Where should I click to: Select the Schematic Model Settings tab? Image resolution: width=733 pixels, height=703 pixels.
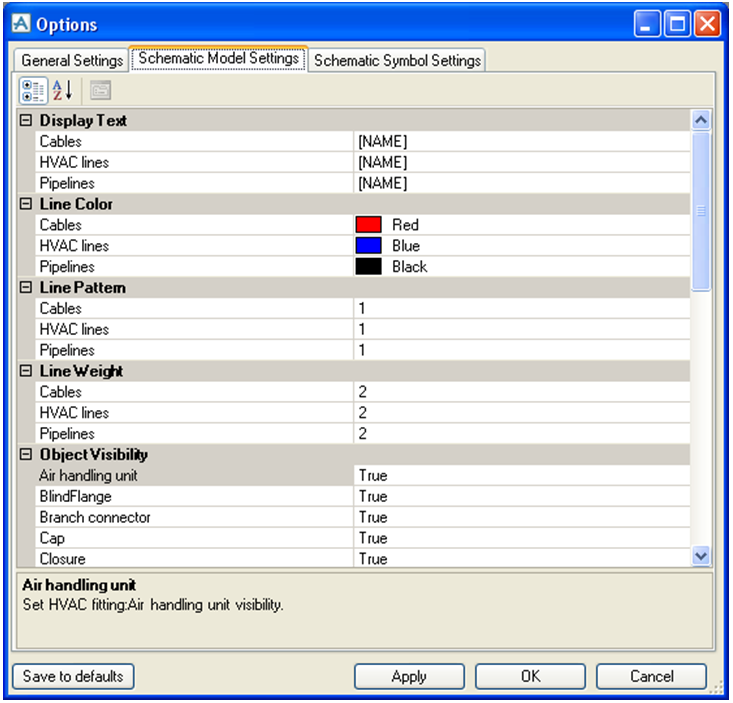click(218, 59)
